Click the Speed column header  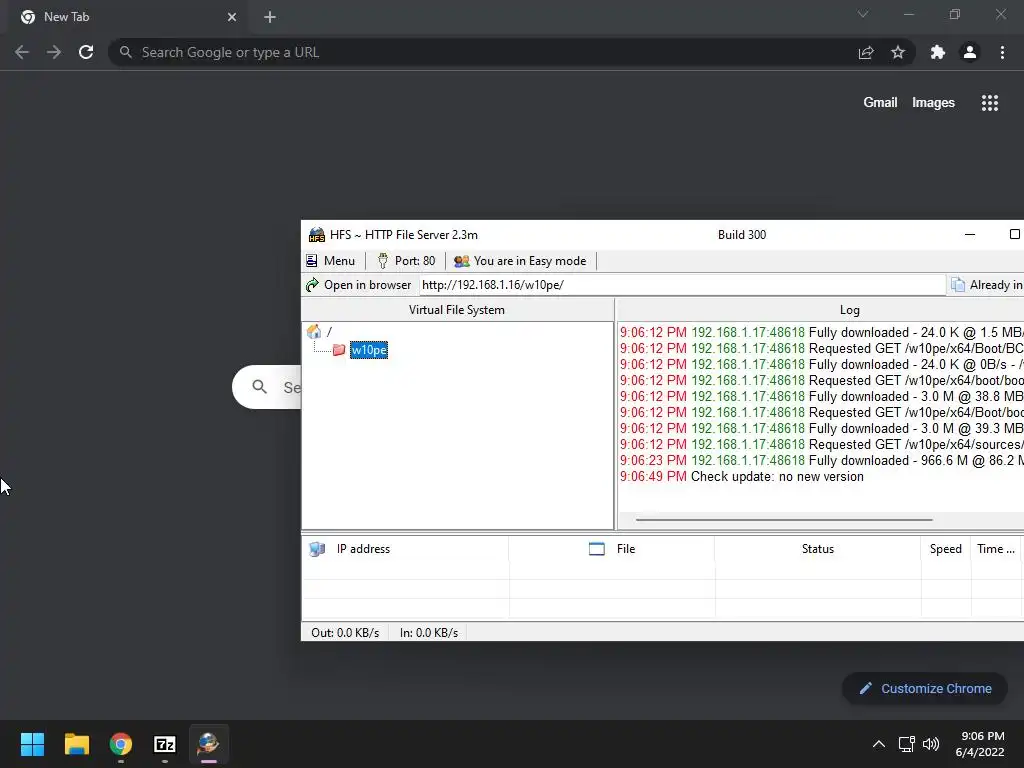pyautogui.click(x=946, y=549)
